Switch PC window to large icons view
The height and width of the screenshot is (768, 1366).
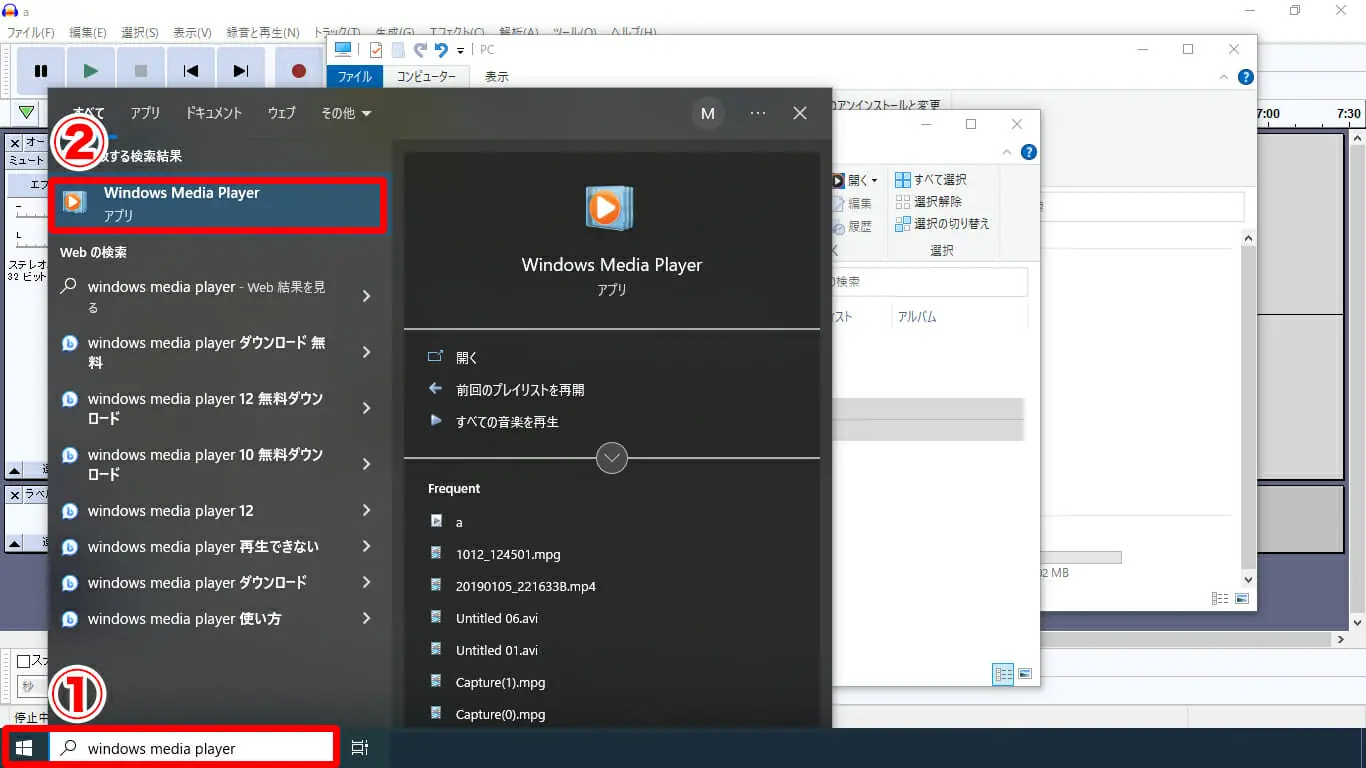click(x=1242, y=599)
